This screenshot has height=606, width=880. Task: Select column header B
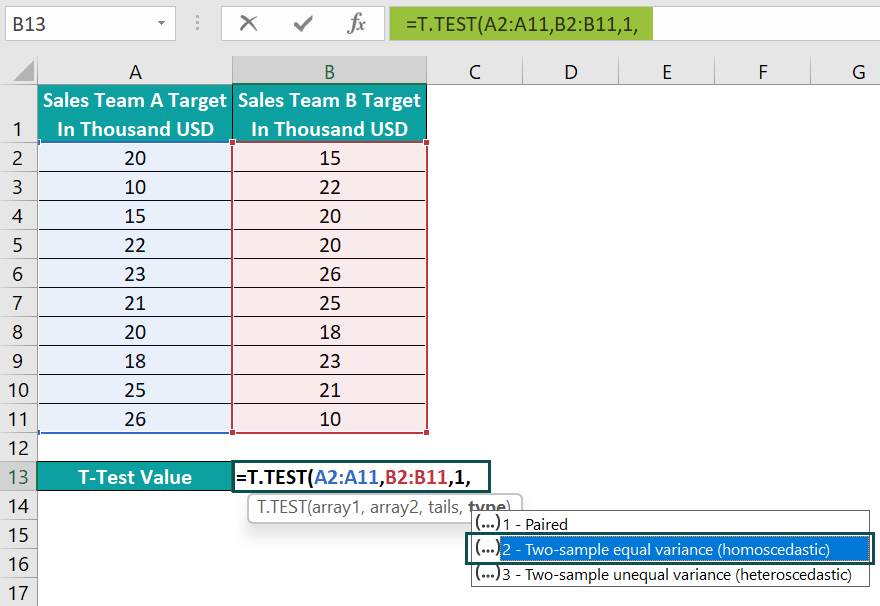329,71
